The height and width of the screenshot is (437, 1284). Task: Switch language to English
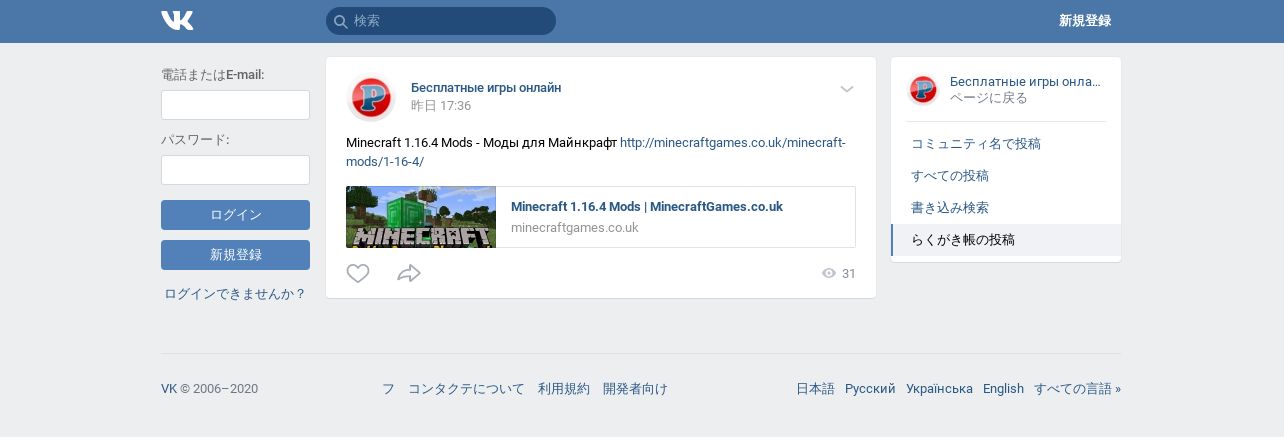[x=1003, y=389]
